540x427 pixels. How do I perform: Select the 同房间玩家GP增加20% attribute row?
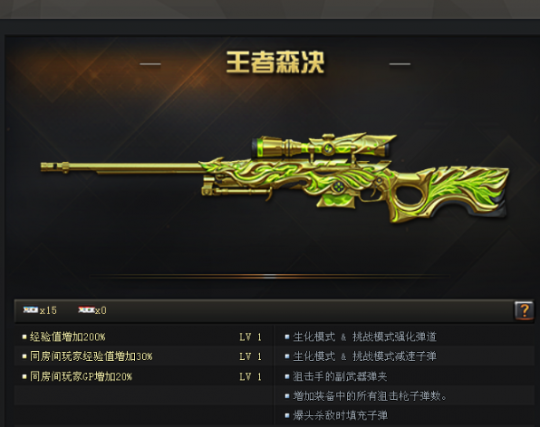(x=144, y=376)
